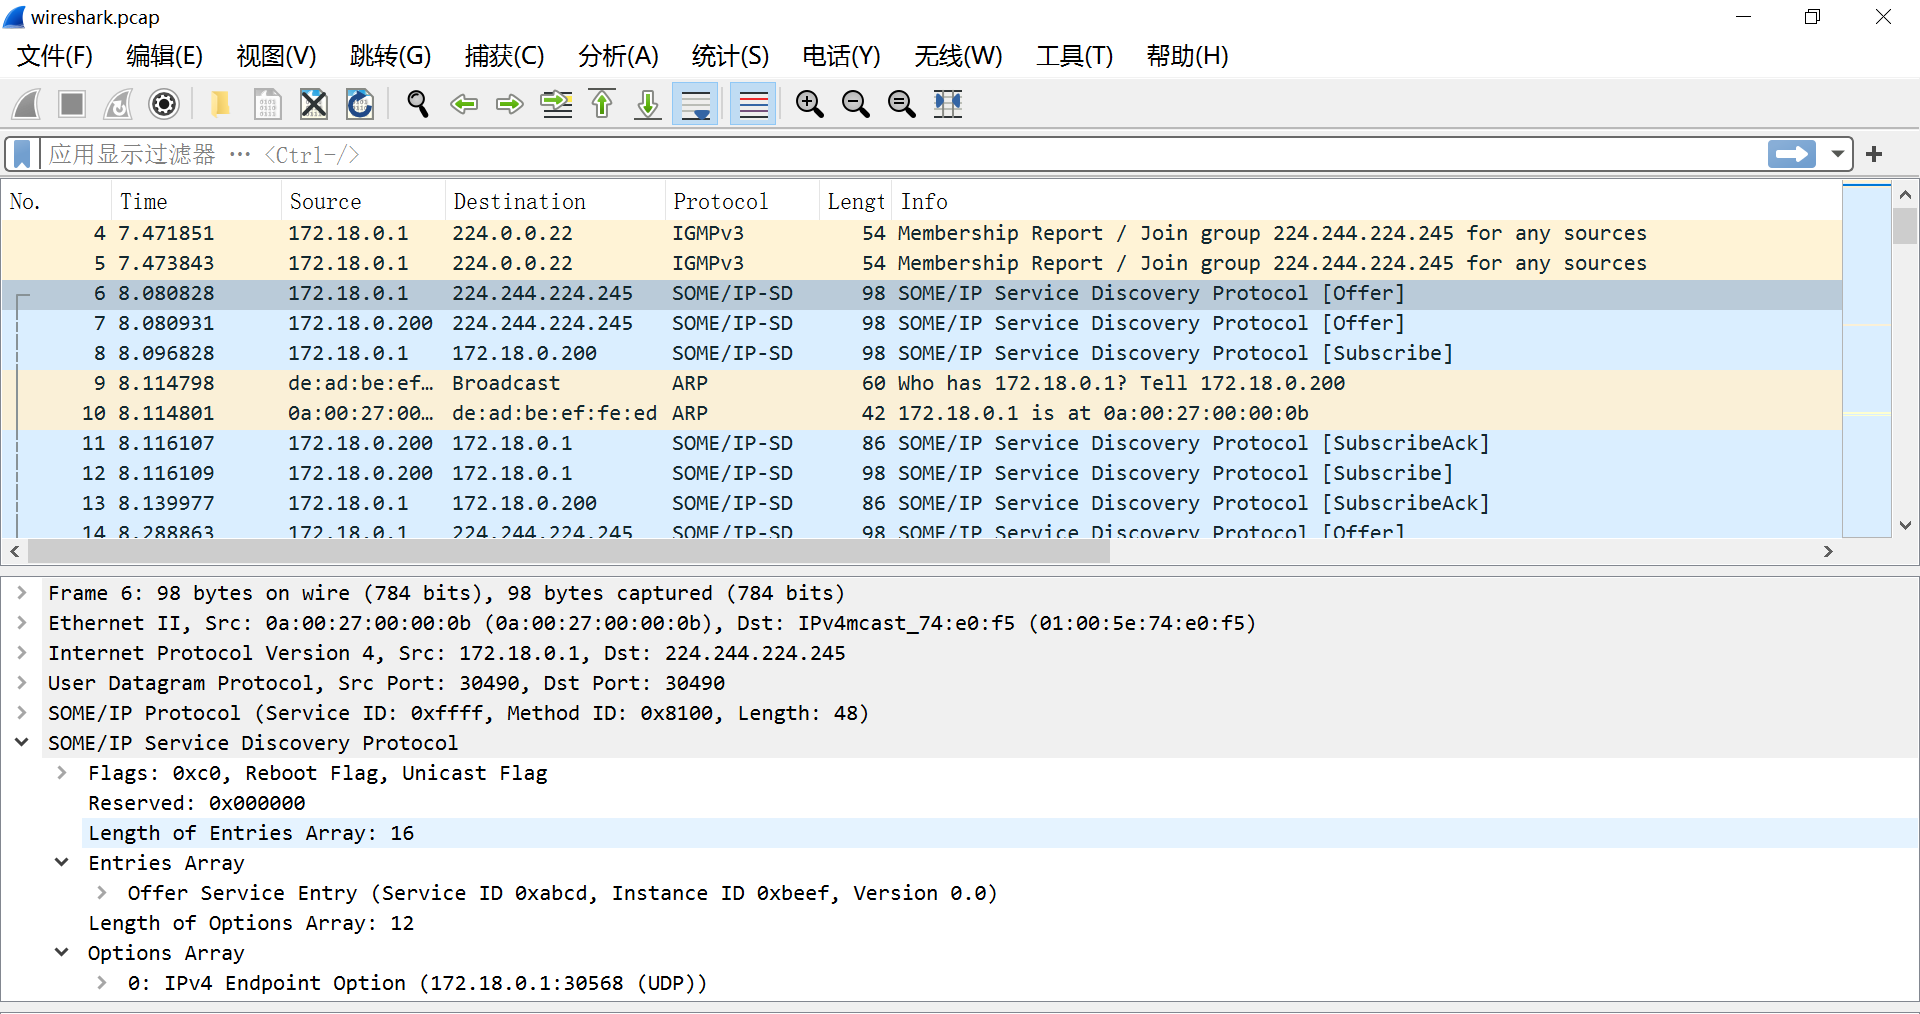Go to the next packet with the right arrow
This screenshot has height=1014, width=1920.
click(510, 104)
